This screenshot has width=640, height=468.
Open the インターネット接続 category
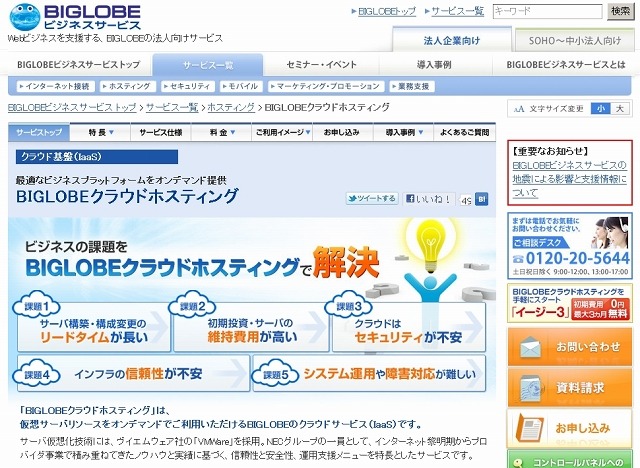56,86
